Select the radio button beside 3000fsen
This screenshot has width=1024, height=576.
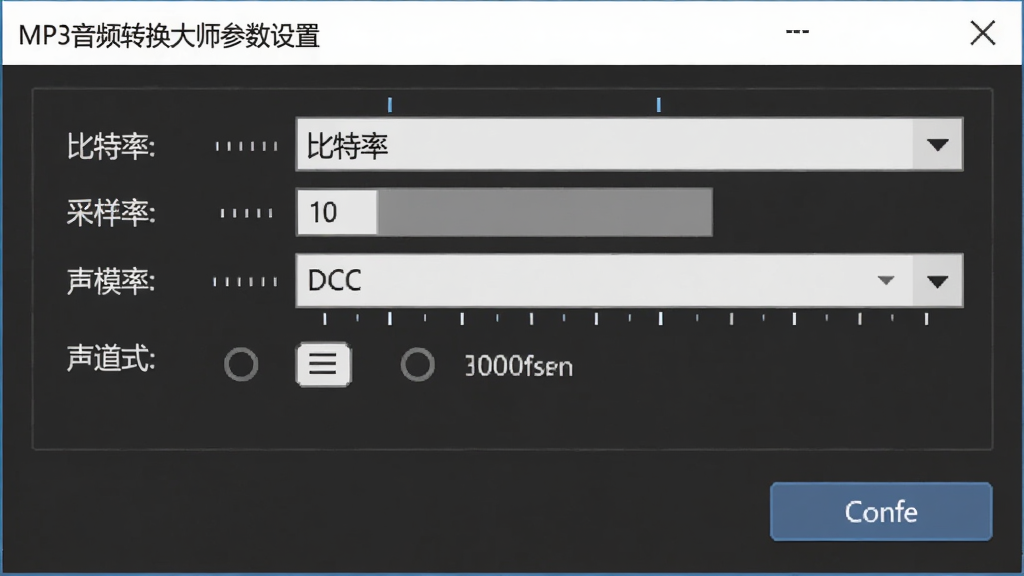click(x=418, y=364)
